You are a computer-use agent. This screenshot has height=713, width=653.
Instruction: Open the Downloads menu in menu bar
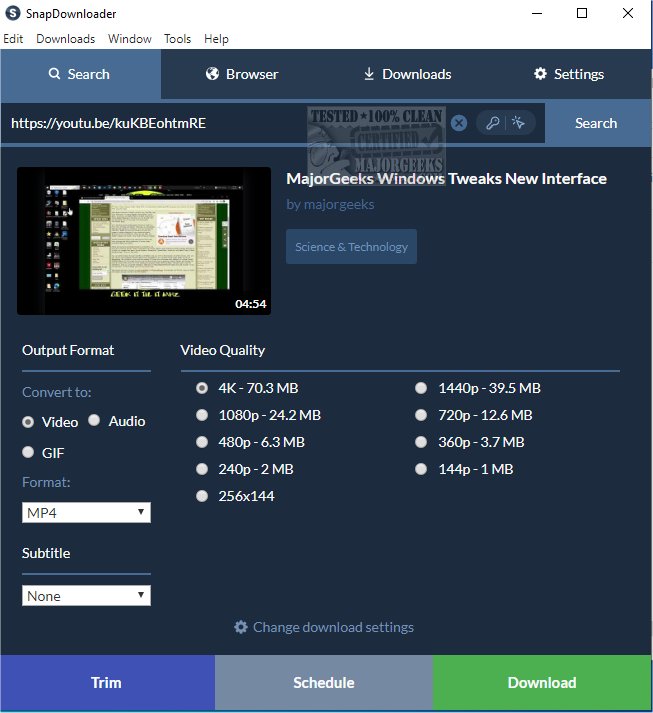[65, 39]
